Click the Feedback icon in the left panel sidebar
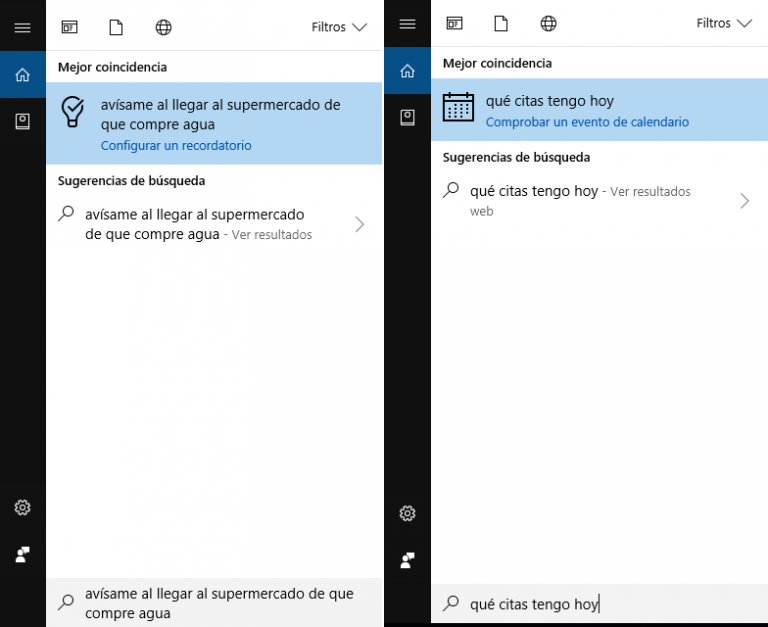The width and height of the screenshot is (768, 627). (22, 554)
